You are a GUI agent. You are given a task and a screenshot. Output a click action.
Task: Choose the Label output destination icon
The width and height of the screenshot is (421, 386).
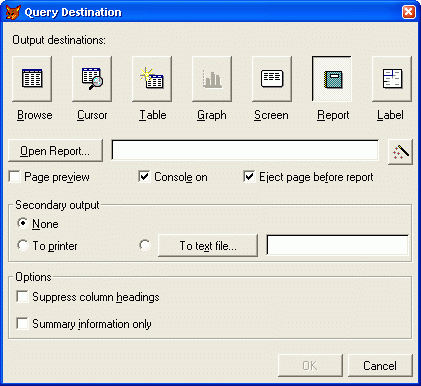tap(392, 79)
